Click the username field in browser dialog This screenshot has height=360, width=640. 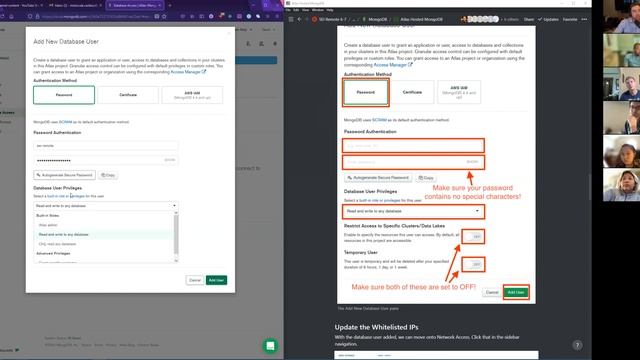tap(106, 145)
